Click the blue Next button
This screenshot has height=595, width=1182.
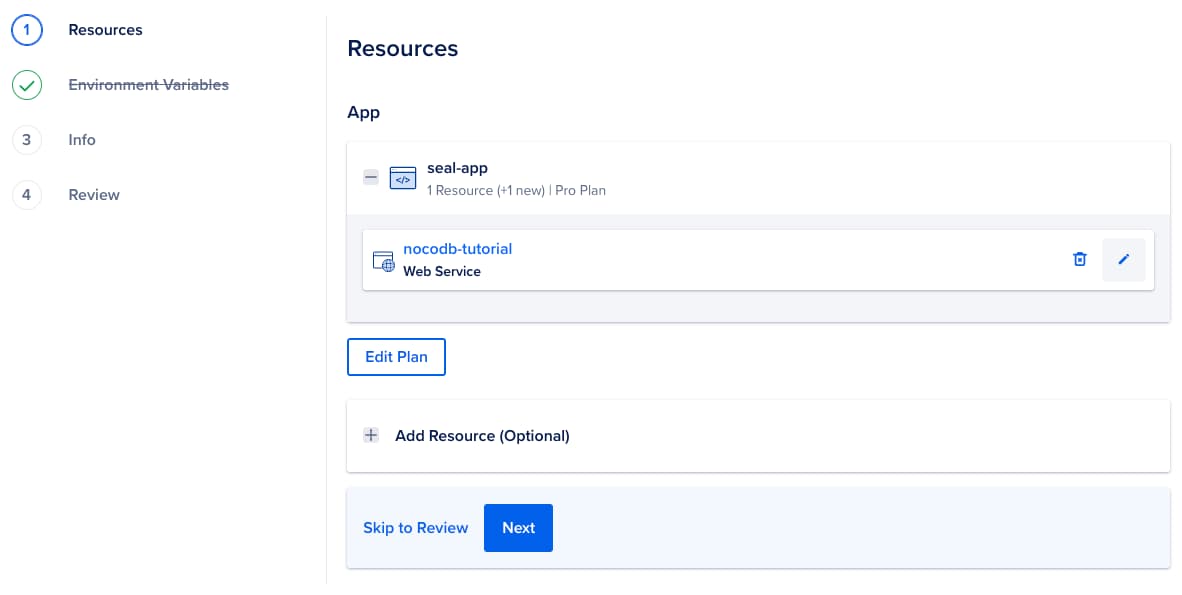pos(519,528)
